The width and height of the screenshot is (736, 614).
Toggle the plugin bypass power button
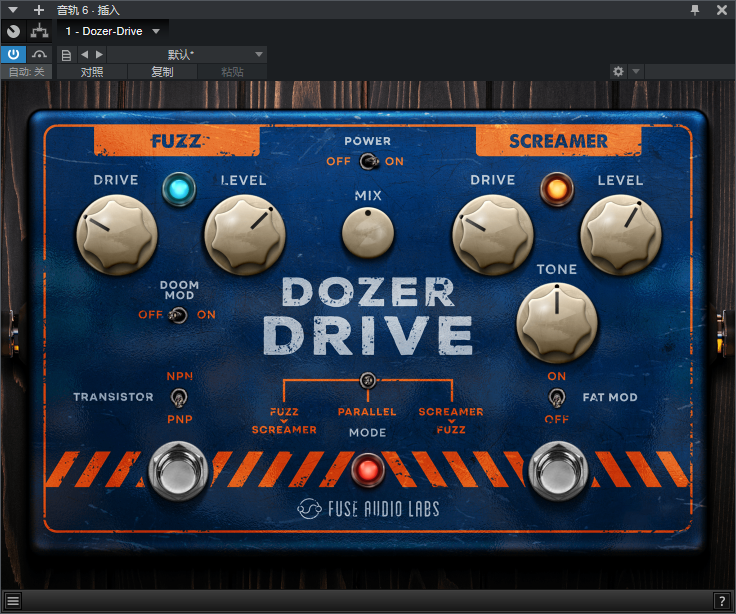(13, 54)
